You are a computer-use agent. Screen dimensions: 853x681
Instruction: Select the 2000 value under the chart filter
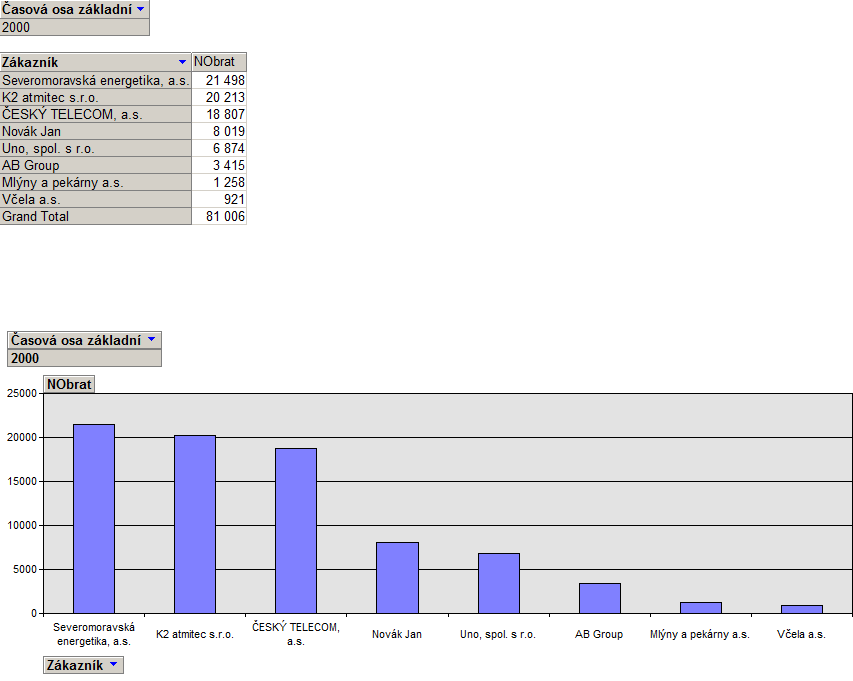84,358
